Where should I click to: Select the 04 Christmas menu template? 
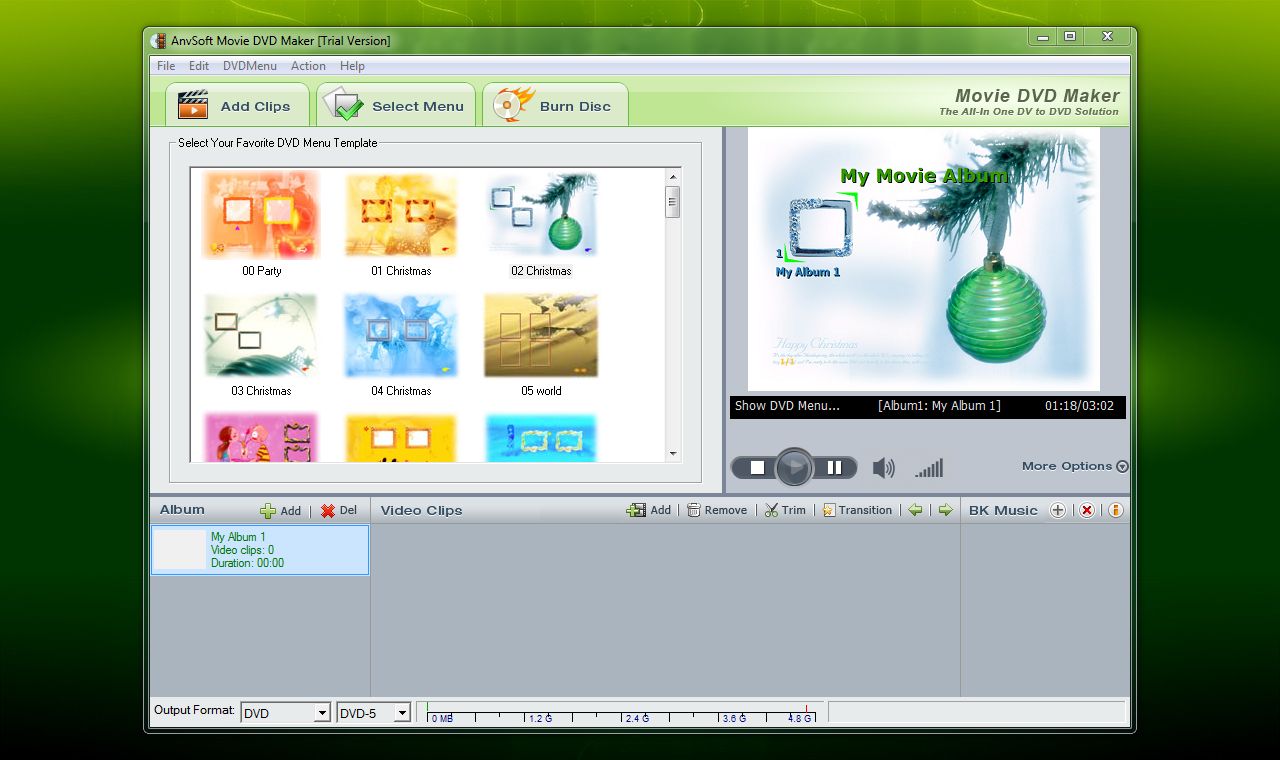401,345
